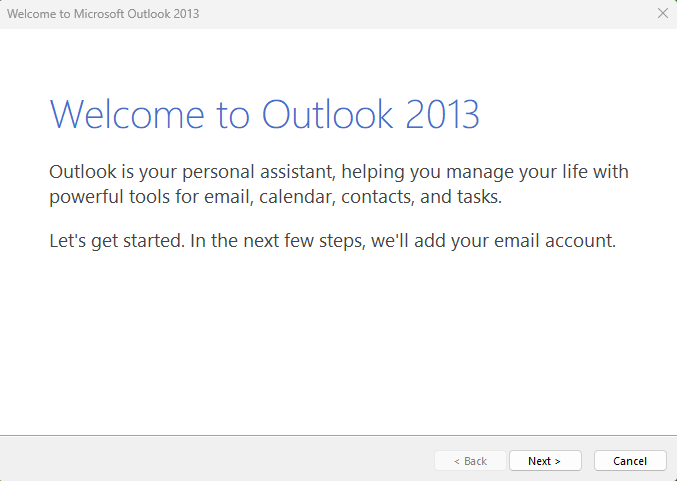Close the Welcome to Outlook dialog
The width and height of the screenshot is (677, 481).
[x=662, y=13]
